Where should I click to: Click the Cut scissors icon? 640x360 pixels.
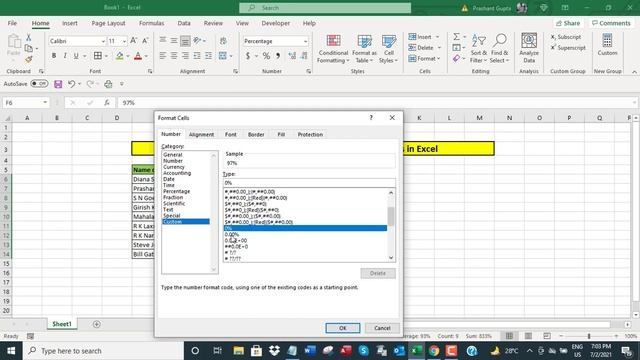(29, 38)
